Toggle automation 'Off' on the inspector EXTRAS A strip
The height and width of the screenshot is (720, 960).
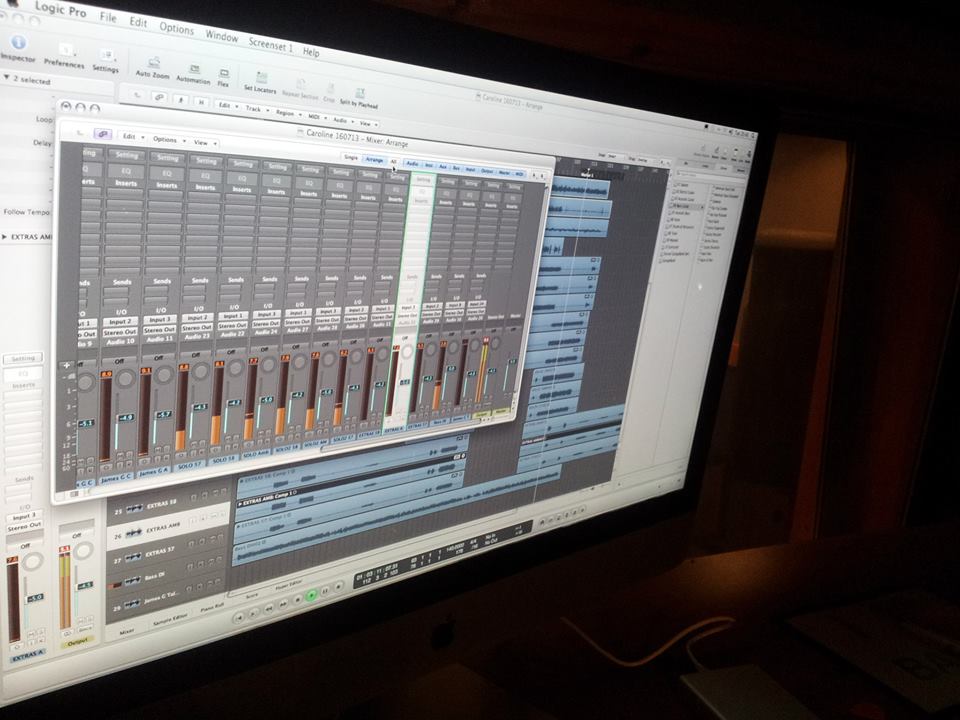tap(25, 546)
